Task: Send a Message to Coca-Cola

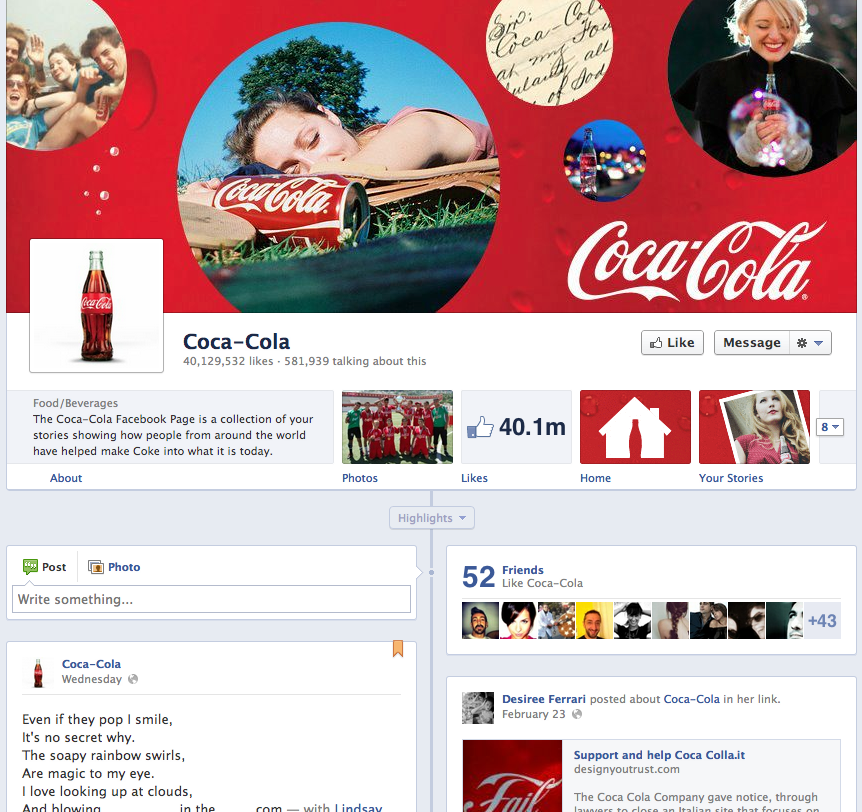Action: 752,343
